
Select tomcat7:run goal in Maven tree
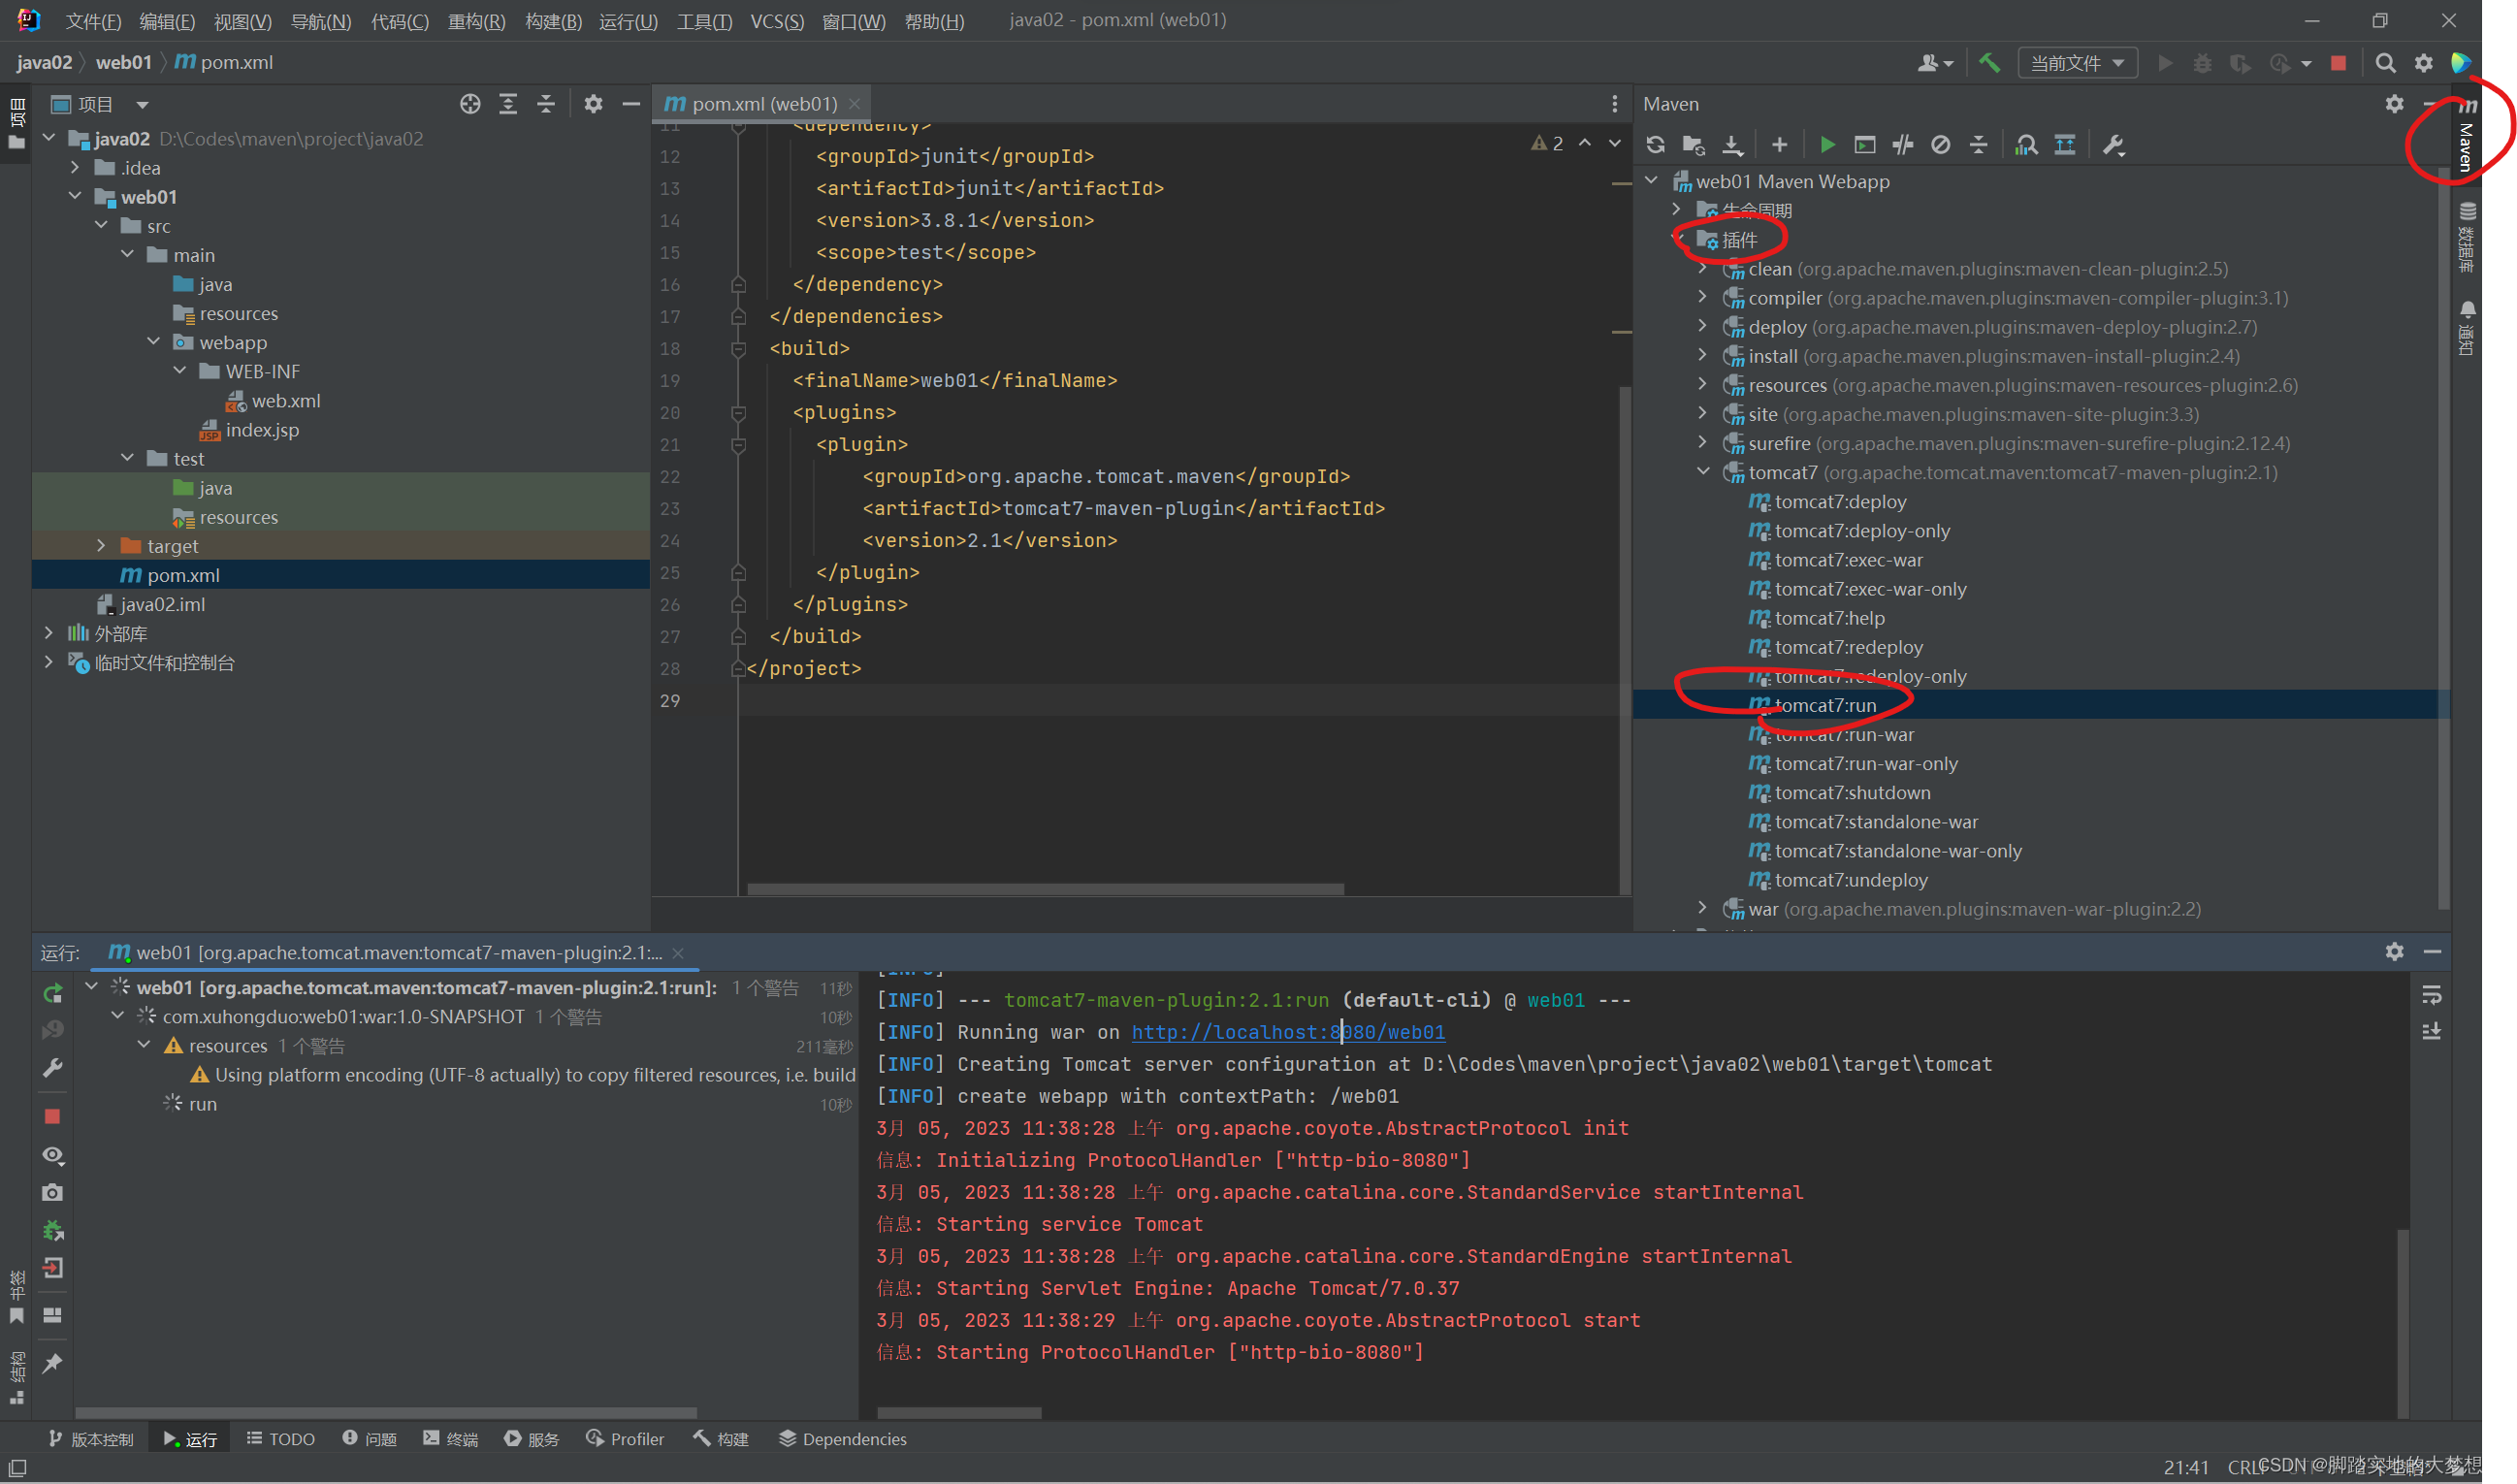coord(1825,705)
